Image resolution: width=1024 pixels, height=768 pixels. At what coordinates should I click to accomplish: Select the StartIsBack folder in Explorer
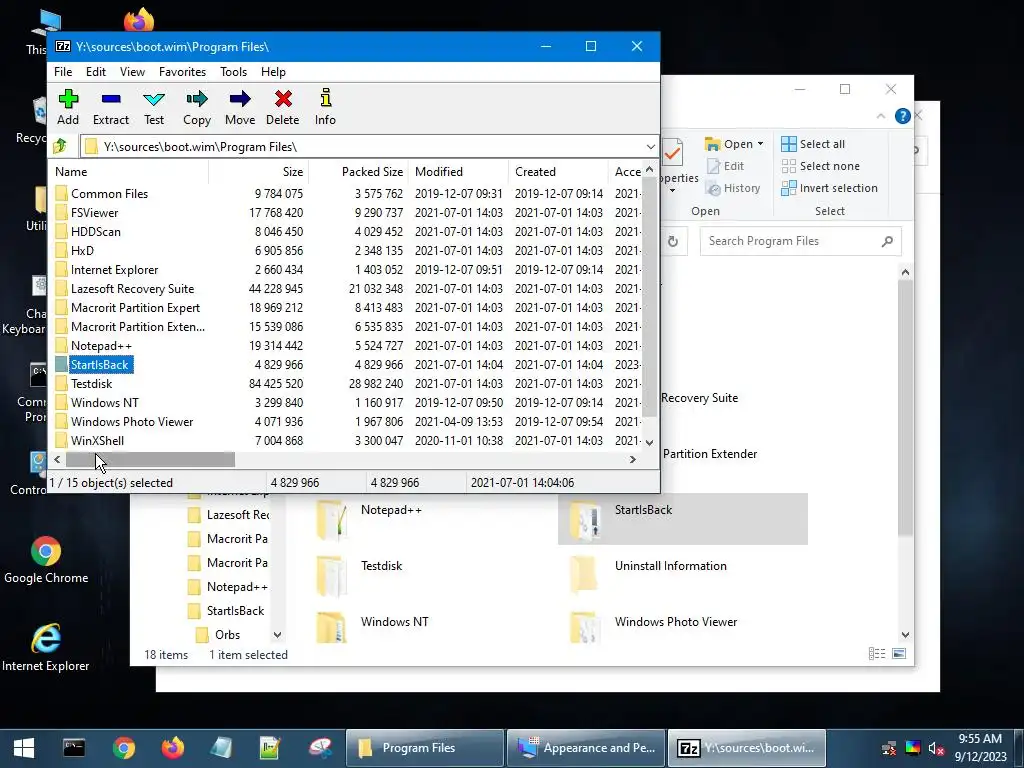coord(682,519)
